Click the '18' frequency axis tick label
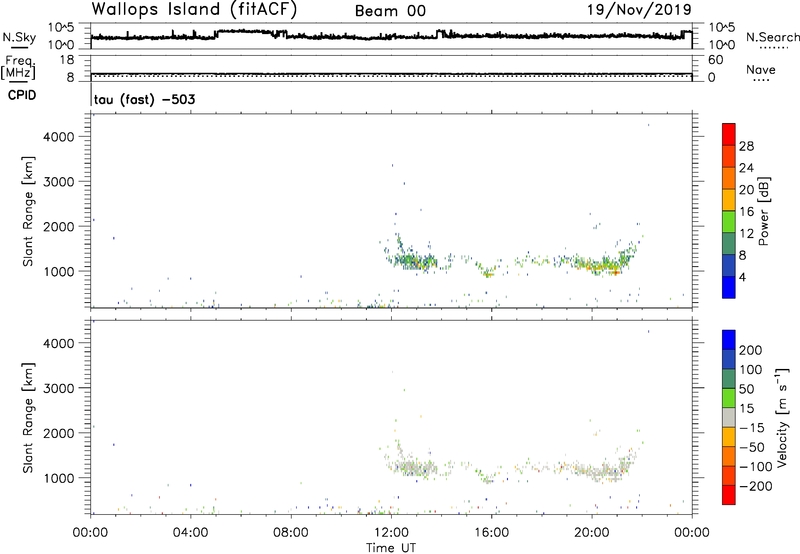This screenshot has height=554, width=800. pos(67,60)
